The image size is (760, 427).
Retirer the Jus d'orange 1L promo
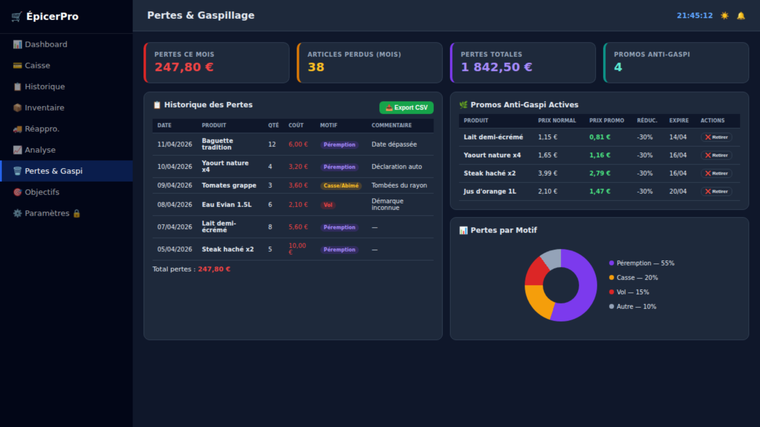click(716, 191)
